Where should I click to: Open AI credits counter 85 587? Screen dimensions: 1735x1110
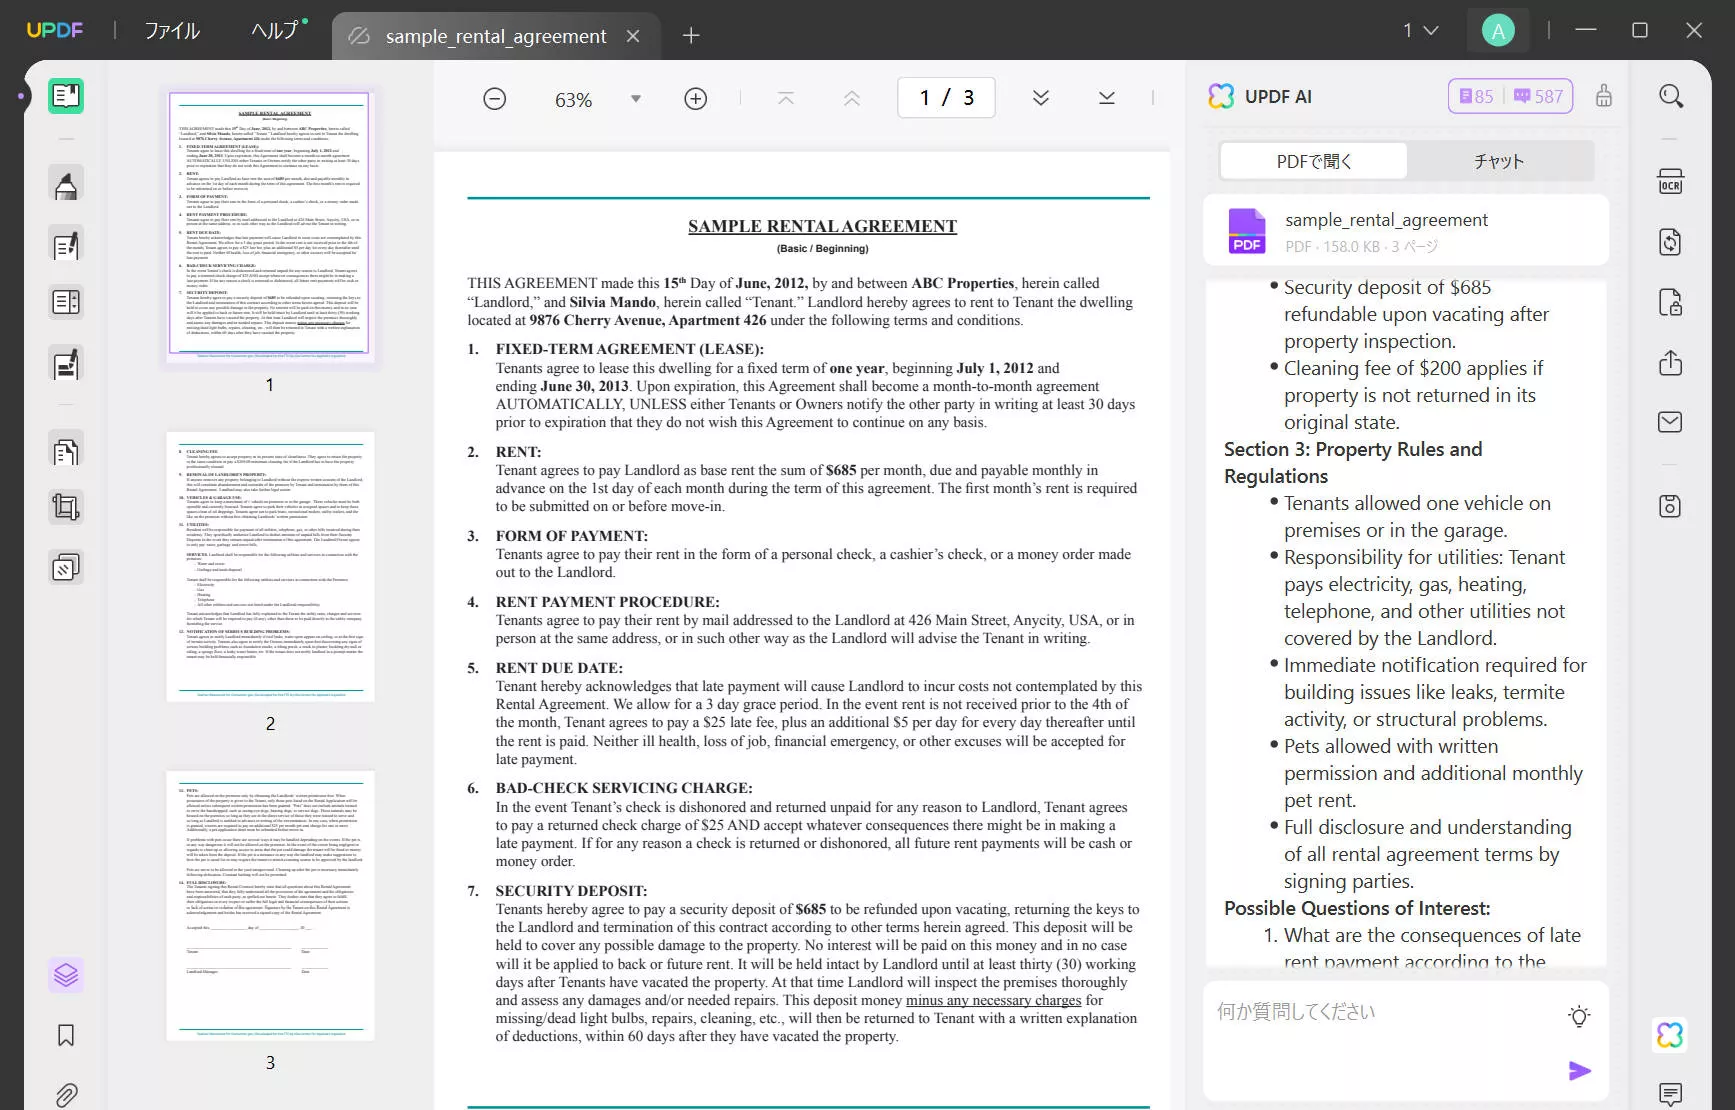point(1510,96)
